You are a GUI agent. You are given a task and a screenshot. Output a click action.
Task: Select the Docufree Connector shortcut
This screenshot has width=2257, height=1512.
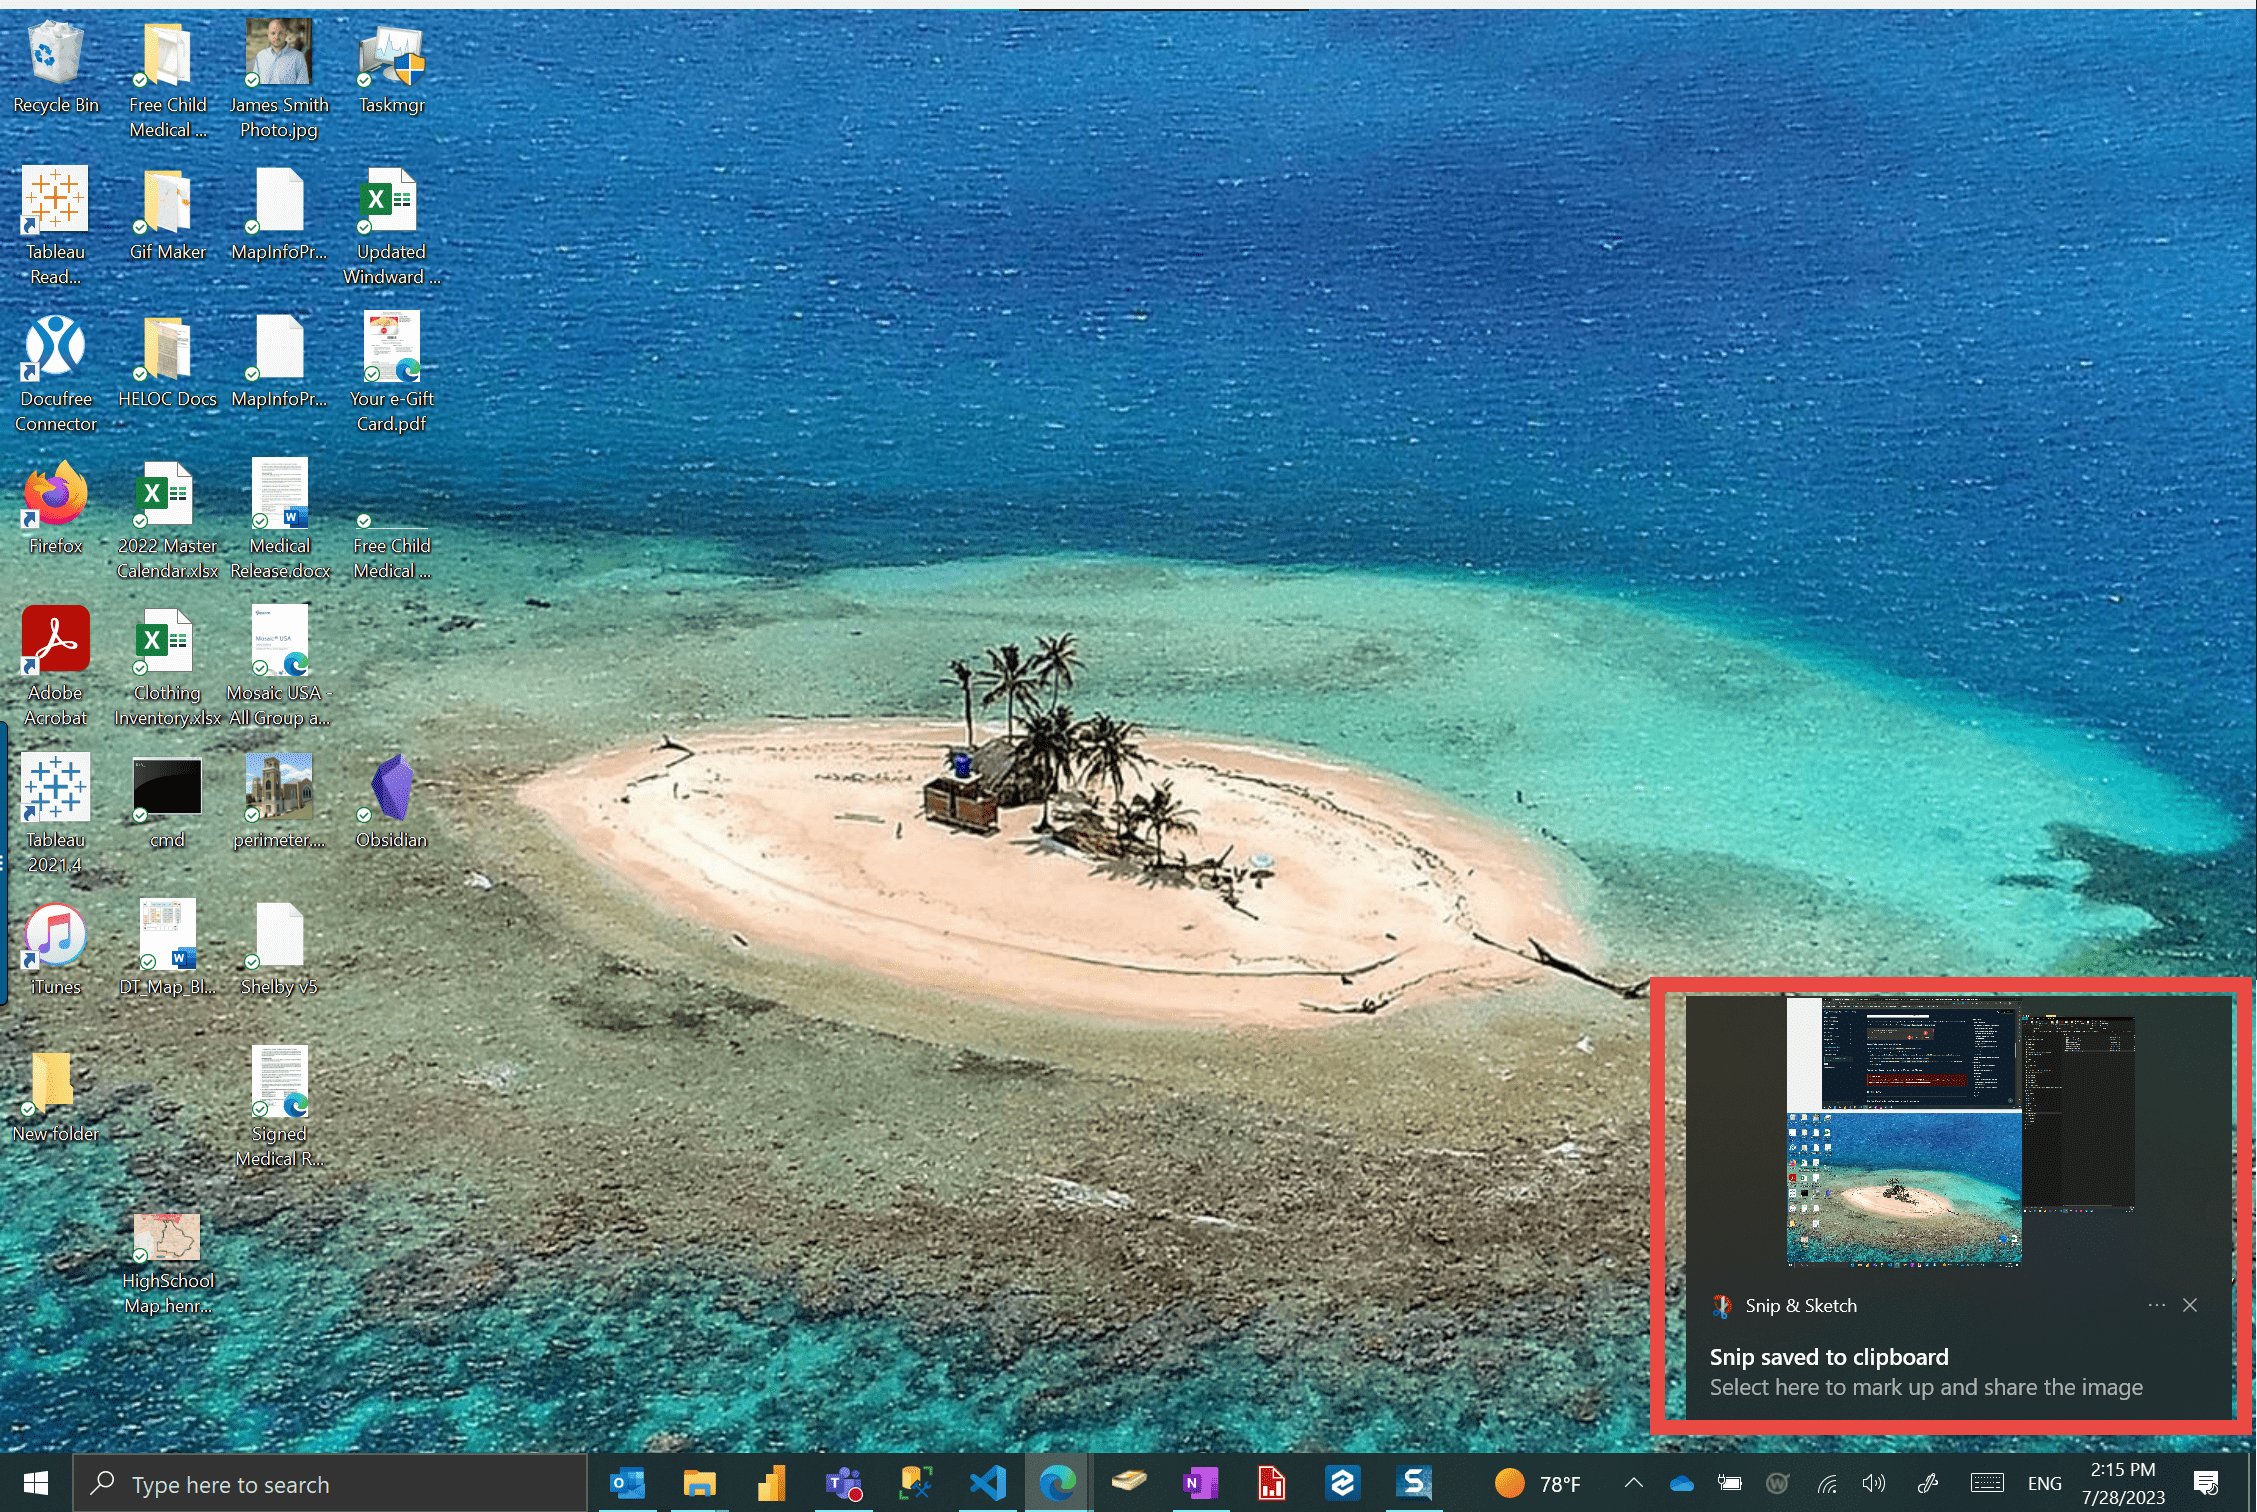coord(56,374)
